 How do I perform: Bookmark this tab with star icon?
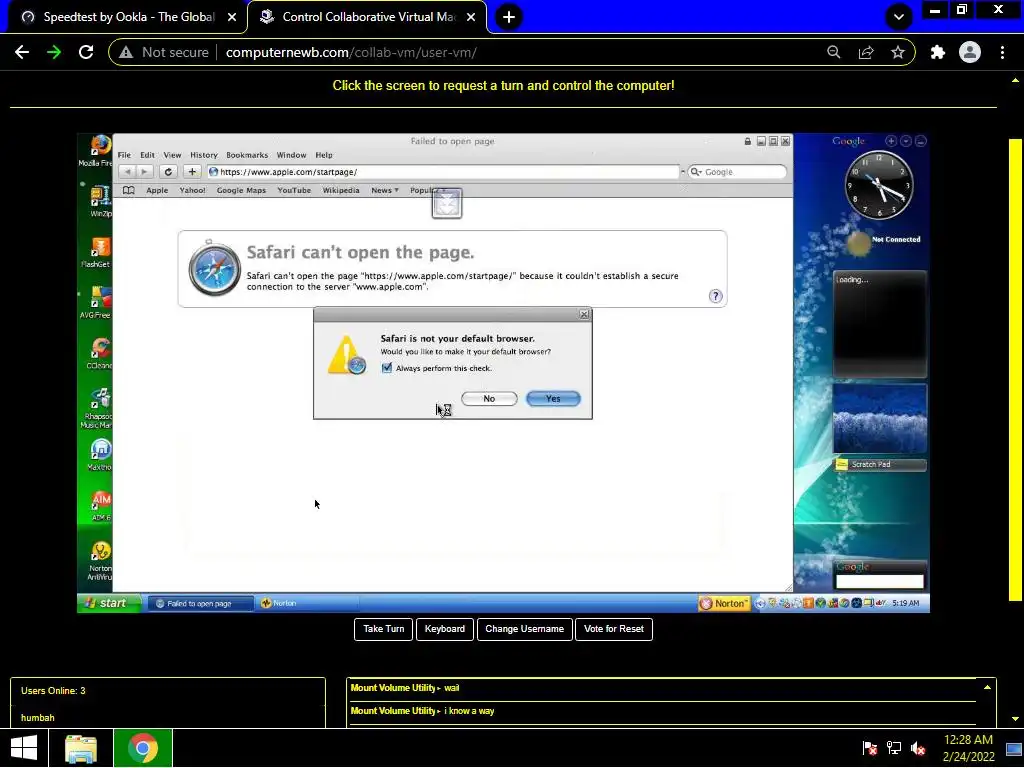point(898,52)
